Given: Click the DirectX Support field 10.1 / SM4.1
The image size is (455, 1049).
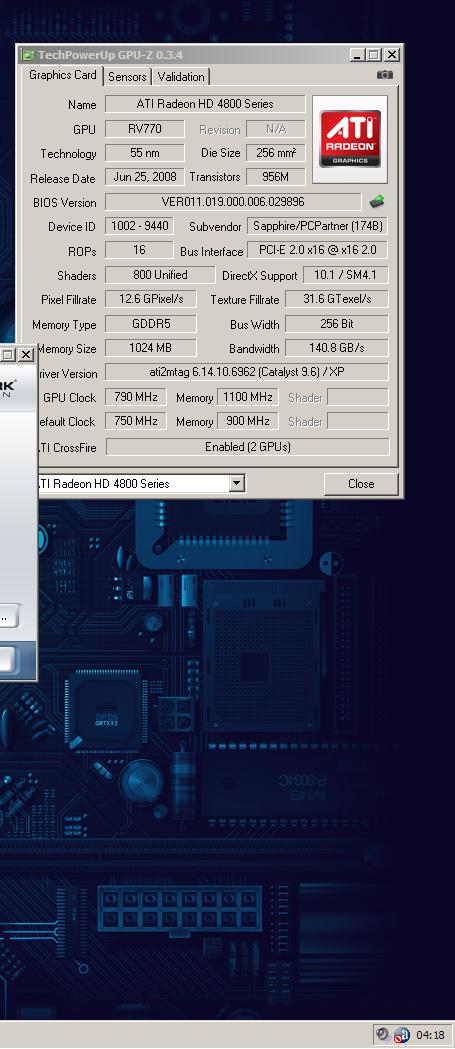Looking at the screenshot, I should tap(345, 274).
